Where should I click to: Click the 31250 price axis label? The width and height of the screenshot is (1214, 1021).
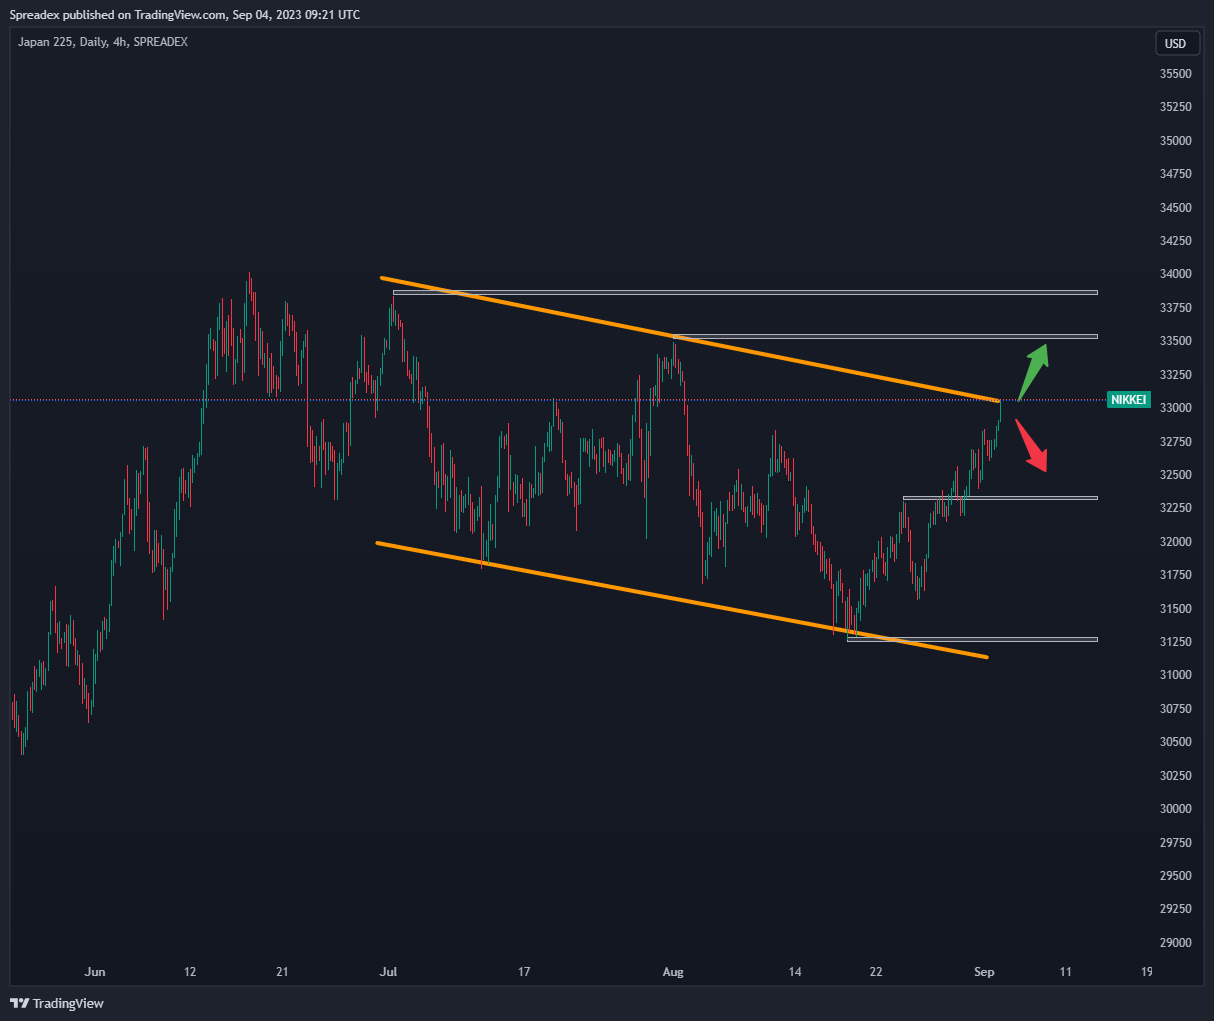[1175, 642]
